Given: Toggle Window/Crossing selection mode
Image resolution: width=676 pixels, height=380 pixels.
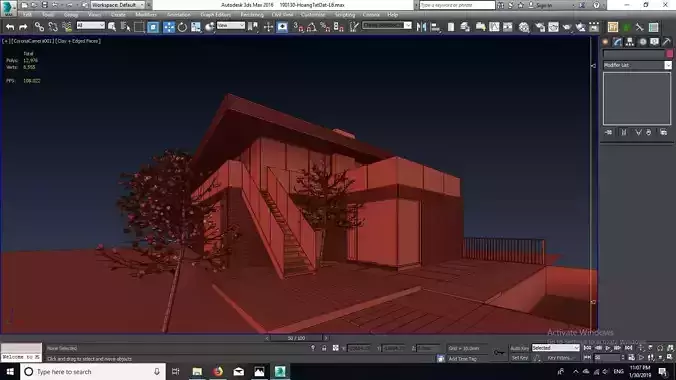Looking at the screenshot, I should pos(153,27).
